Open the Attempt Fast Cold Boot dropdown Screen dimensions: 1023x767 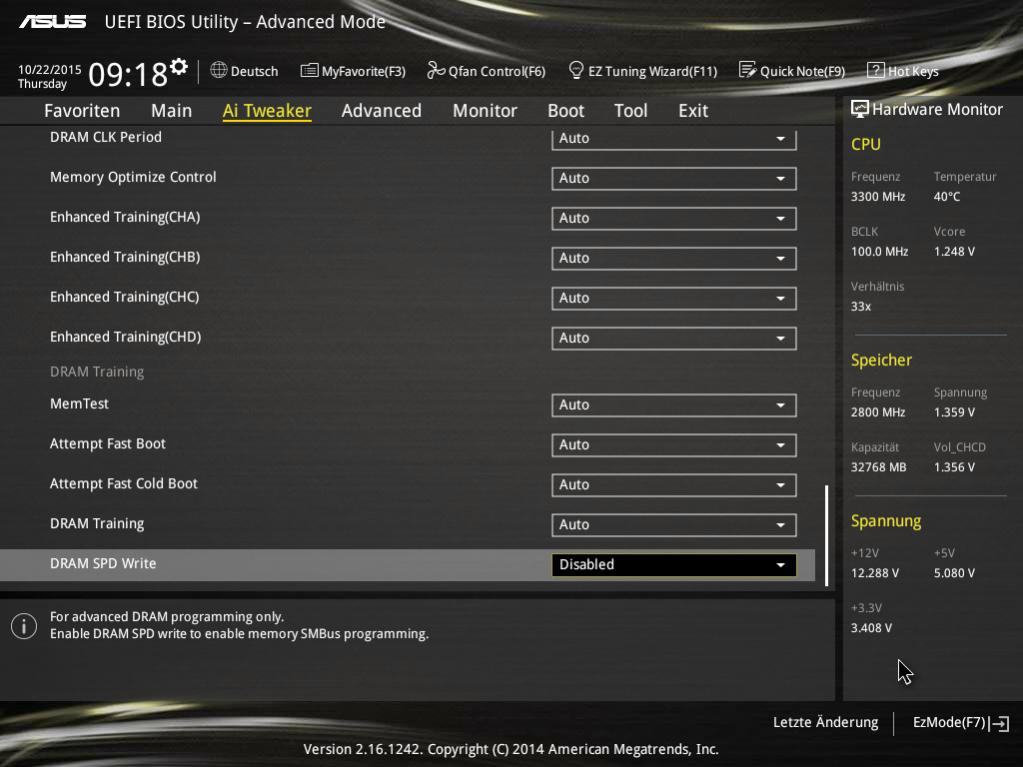coord(673,485)
